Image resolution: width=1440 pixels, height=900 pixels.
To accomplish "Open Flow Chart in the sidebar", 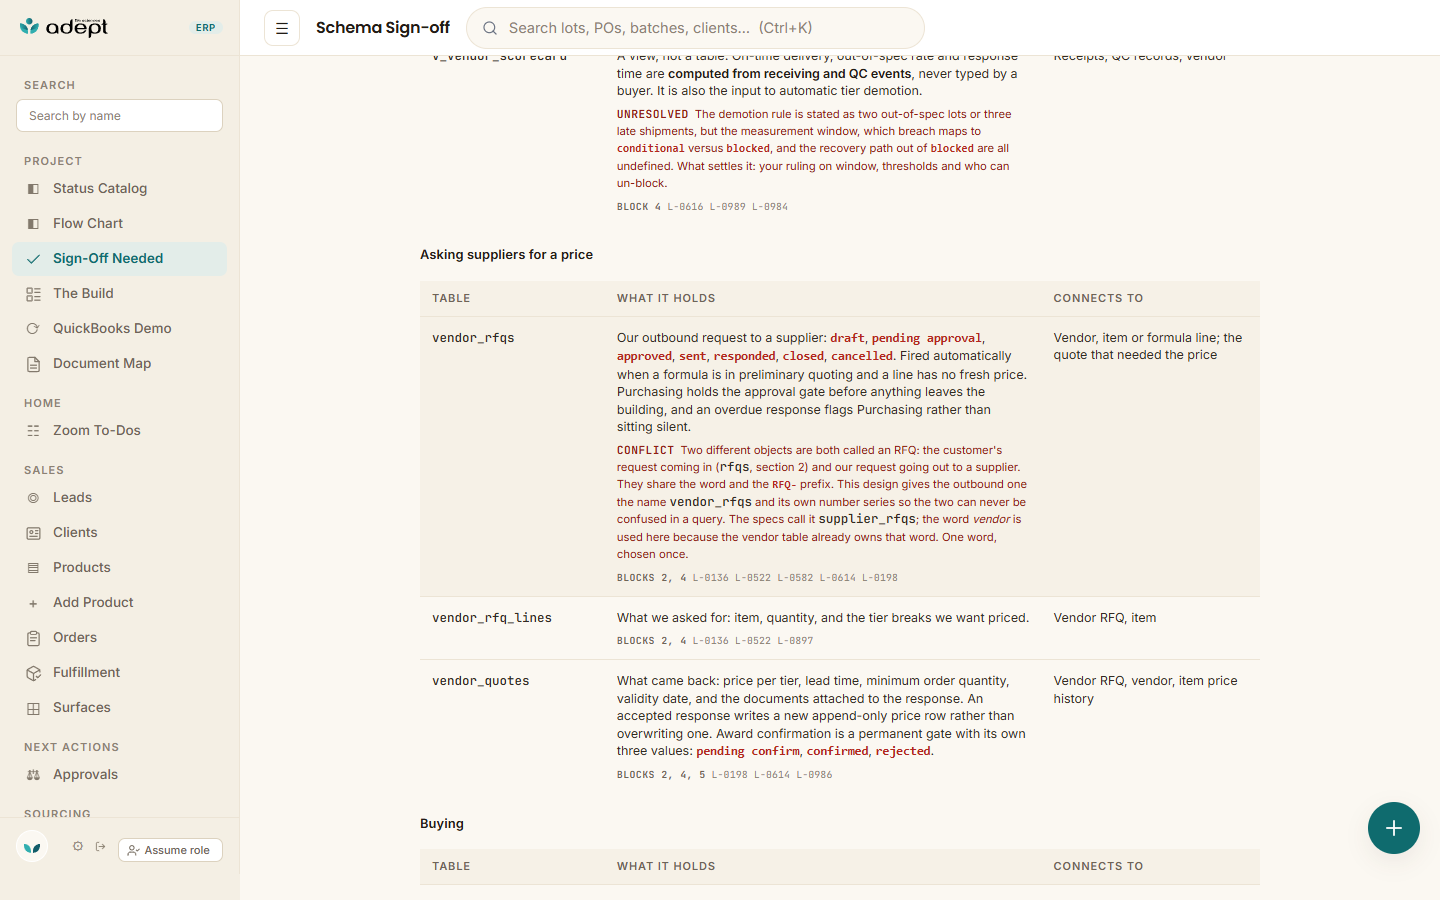I will point(120,223).
